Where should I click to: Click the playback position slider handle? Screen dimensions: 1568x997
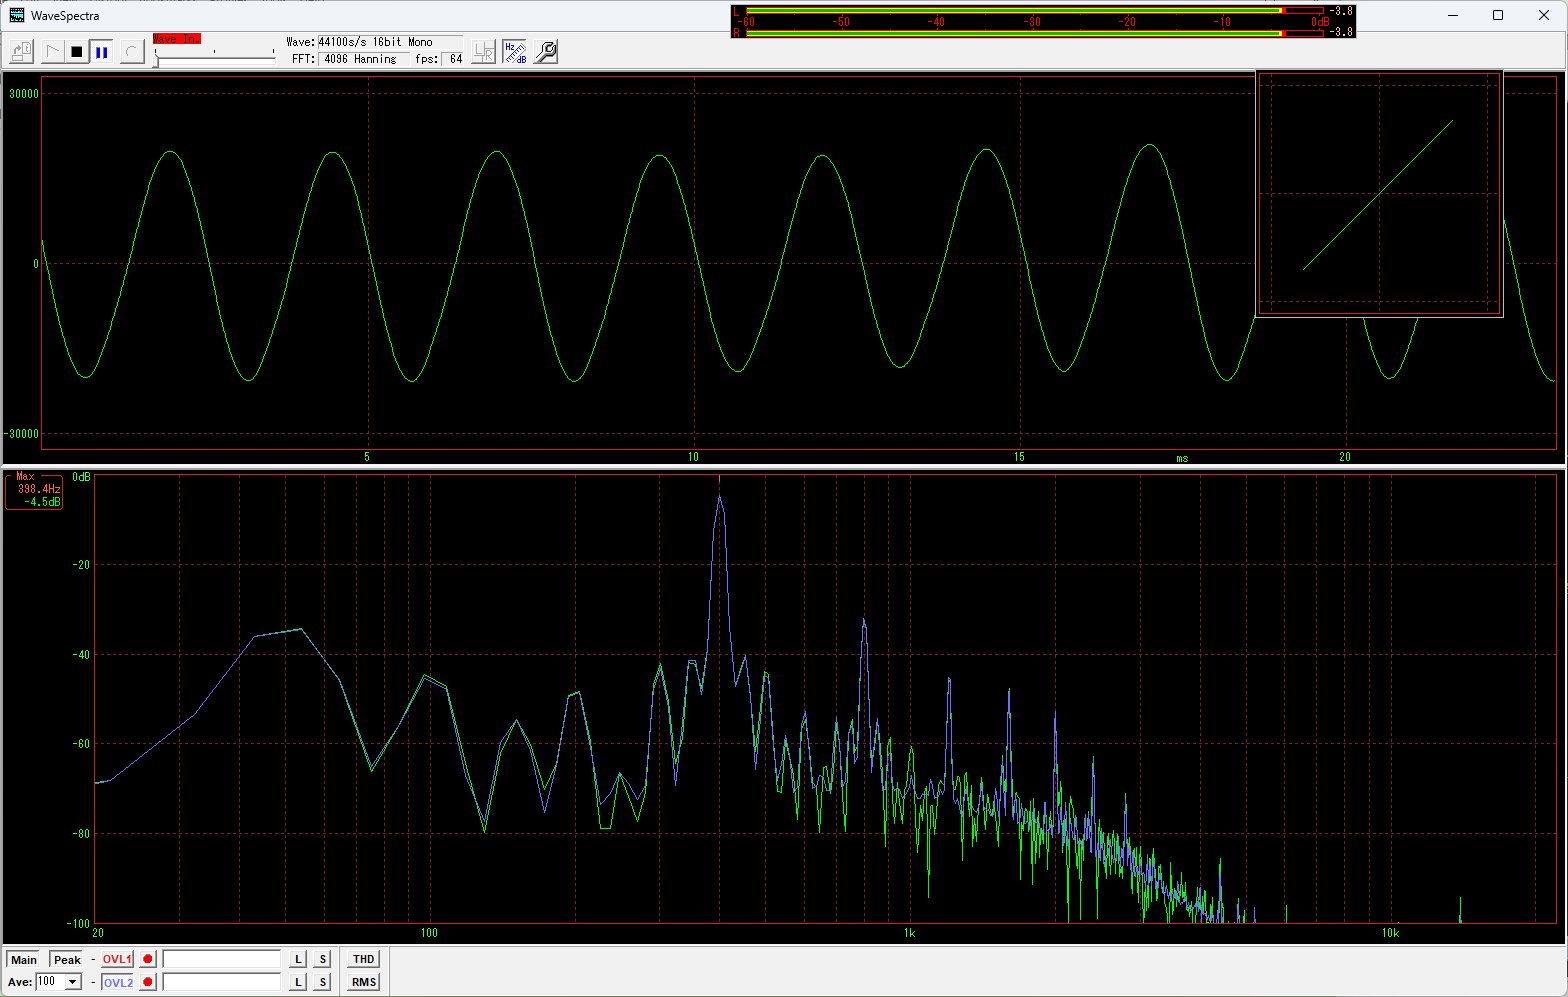coord(155,60)
